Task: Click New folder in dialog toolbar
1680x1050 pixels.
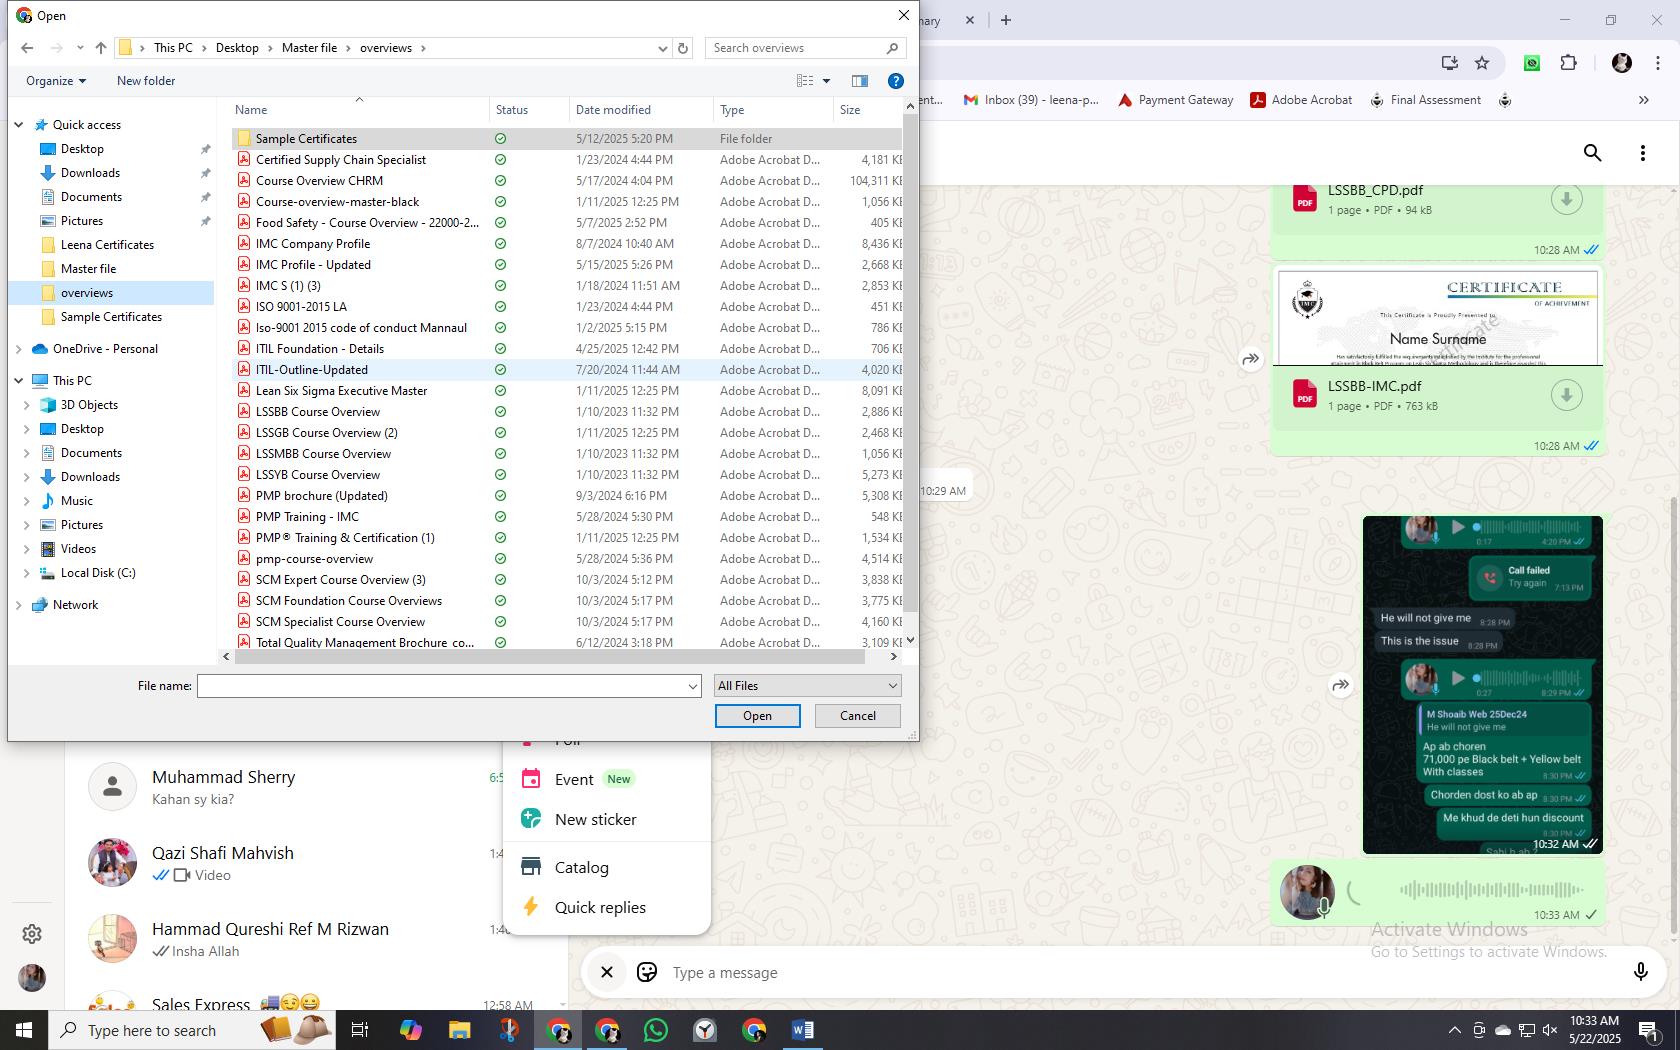Action: pos(146,81)
